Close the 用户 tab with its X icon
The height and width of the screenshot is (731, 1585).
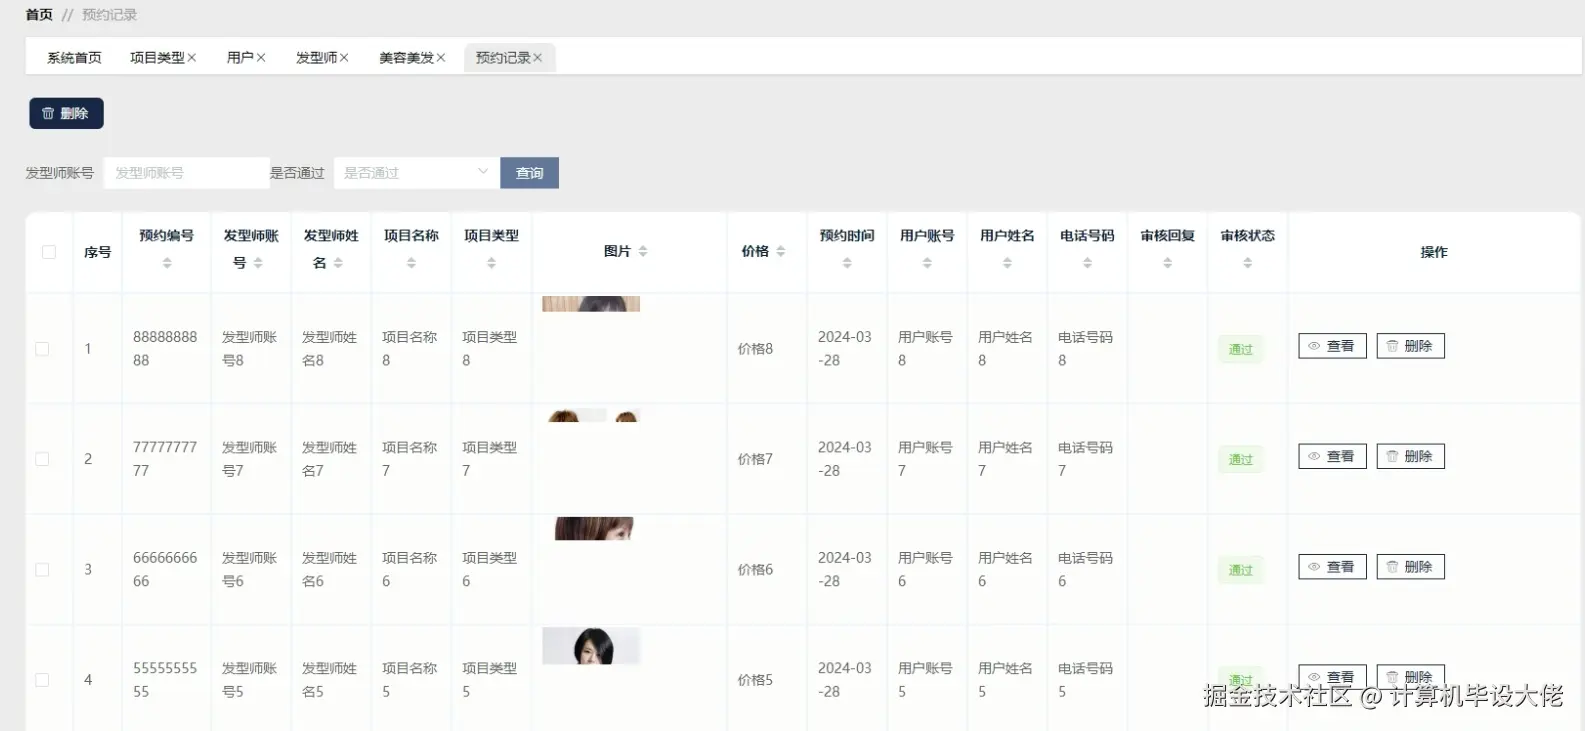[261, 58]
